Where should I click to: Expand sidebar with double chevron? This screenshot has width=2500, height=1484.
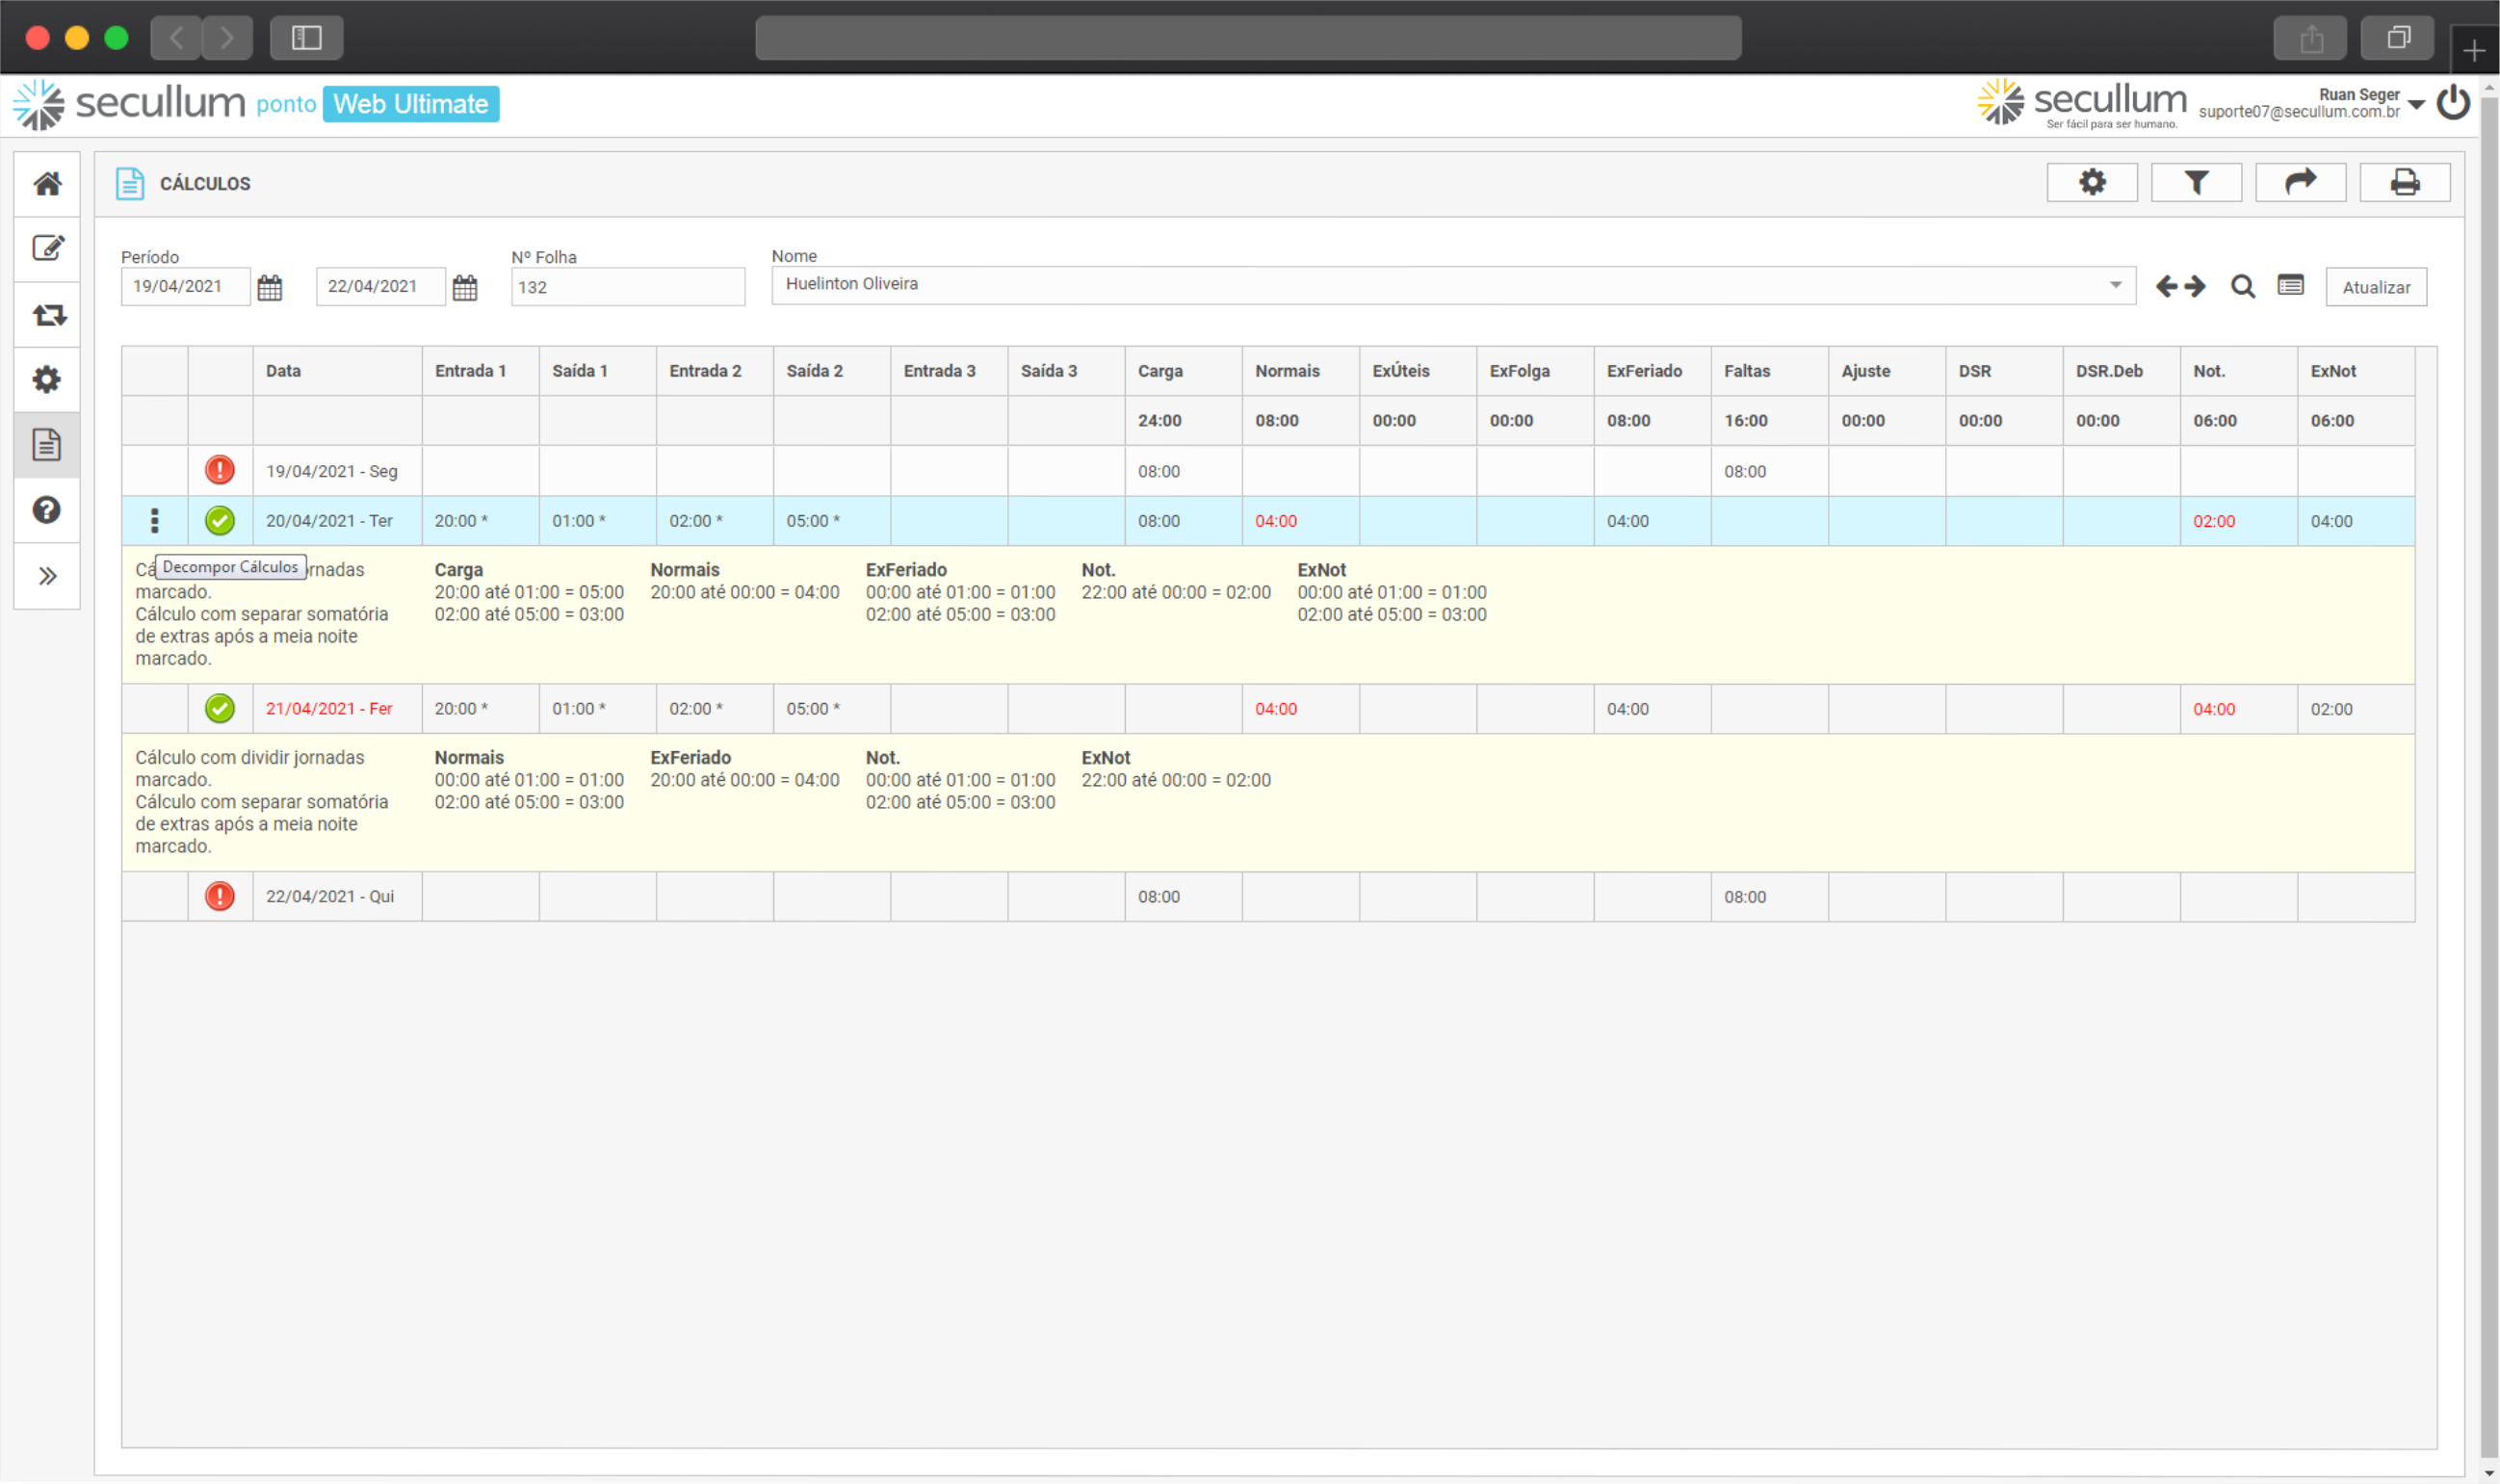coord(47,576)
